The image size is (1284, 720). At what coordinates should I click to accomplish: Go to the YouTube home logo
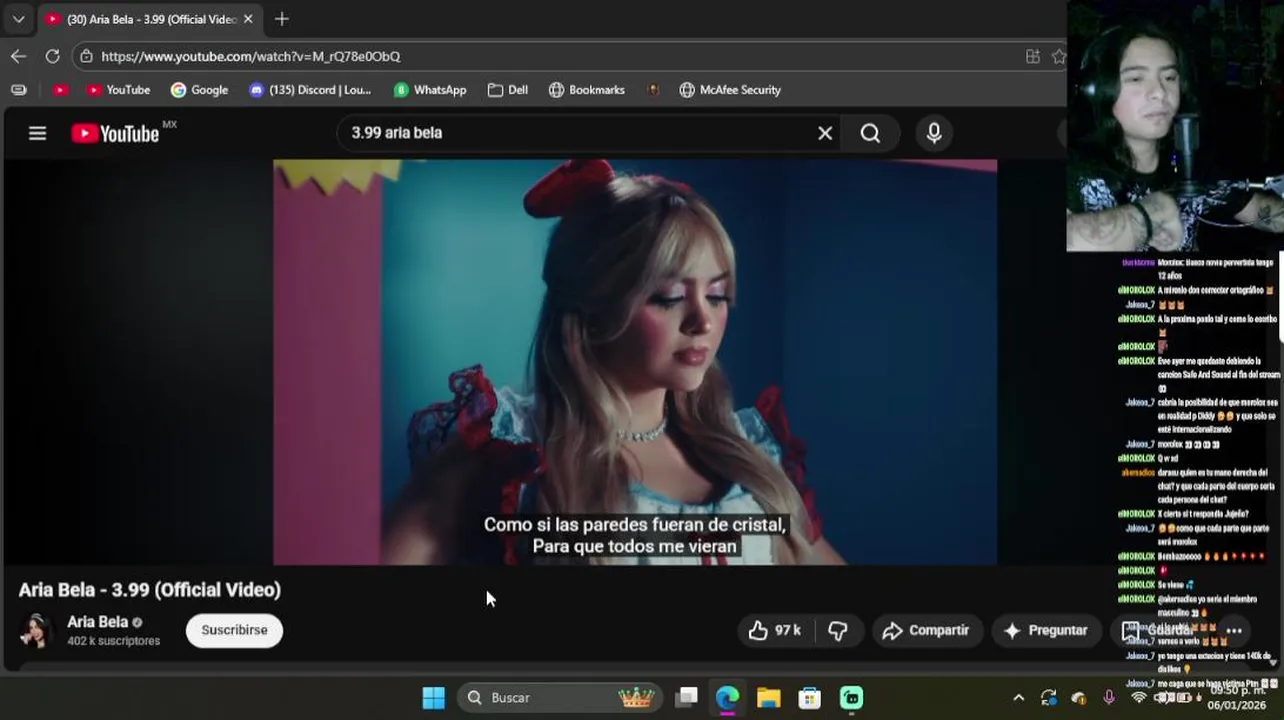tap(115, 133)
